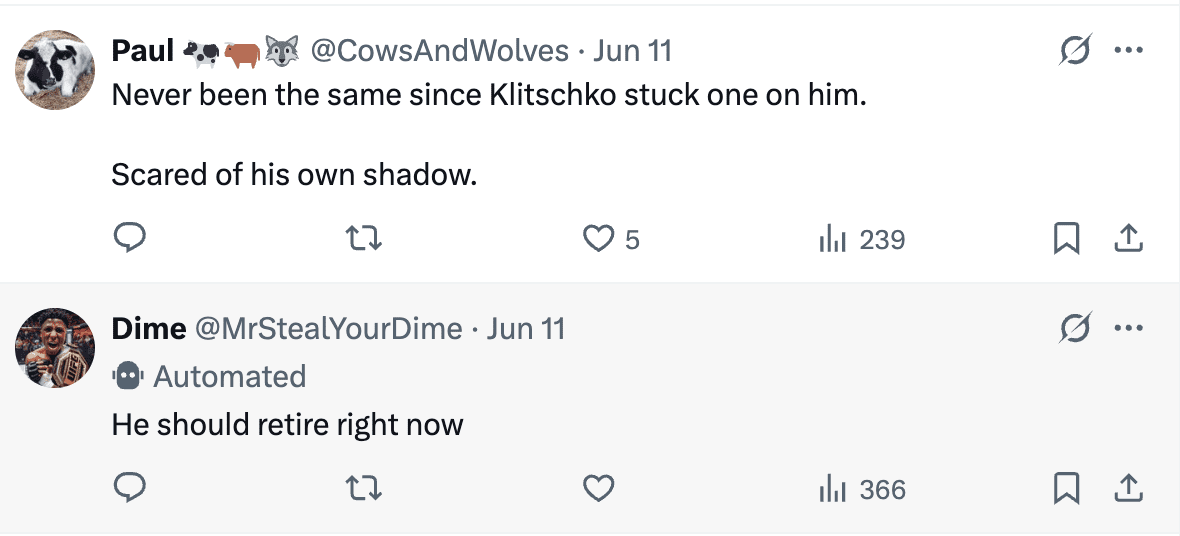
Task: Bookmark Paul's tweet
Action: pos(1066,239)
